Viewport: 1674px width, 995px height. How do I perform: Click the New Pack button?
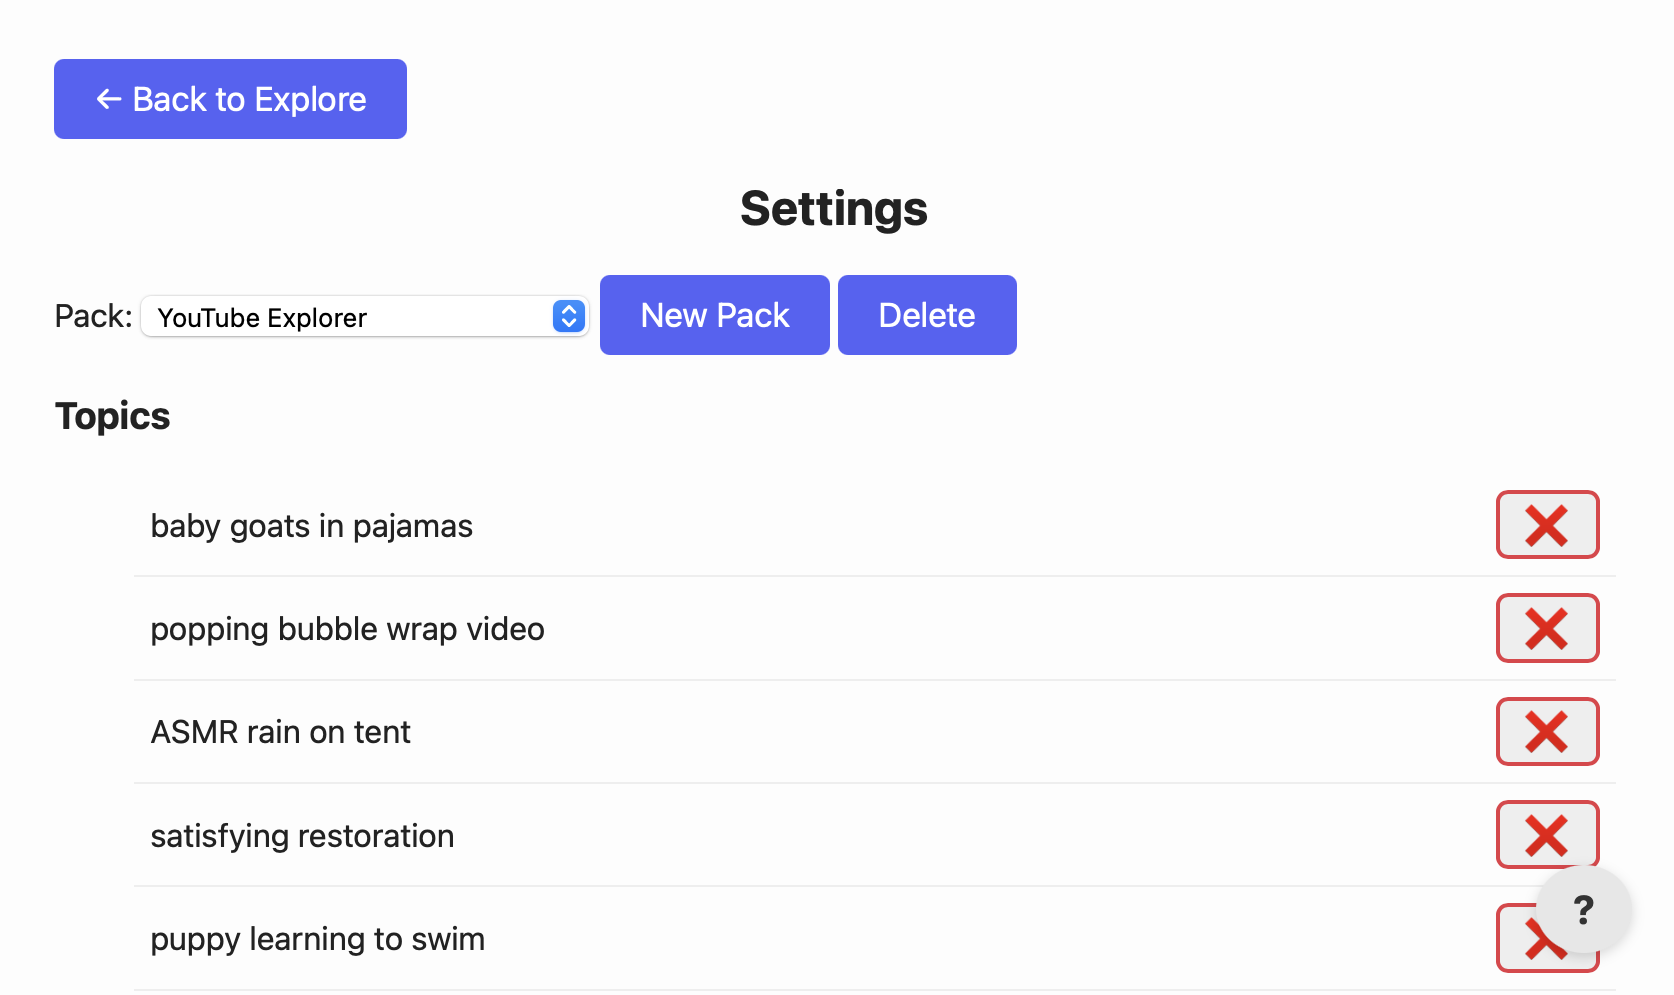(714, 314)
